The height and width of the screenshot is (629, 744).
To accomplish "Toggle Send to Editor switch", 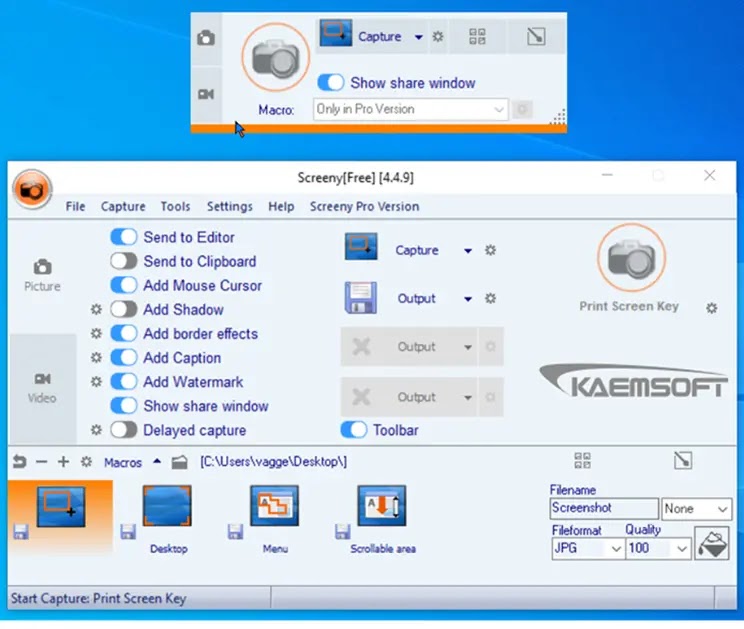I will click(124, 237).
